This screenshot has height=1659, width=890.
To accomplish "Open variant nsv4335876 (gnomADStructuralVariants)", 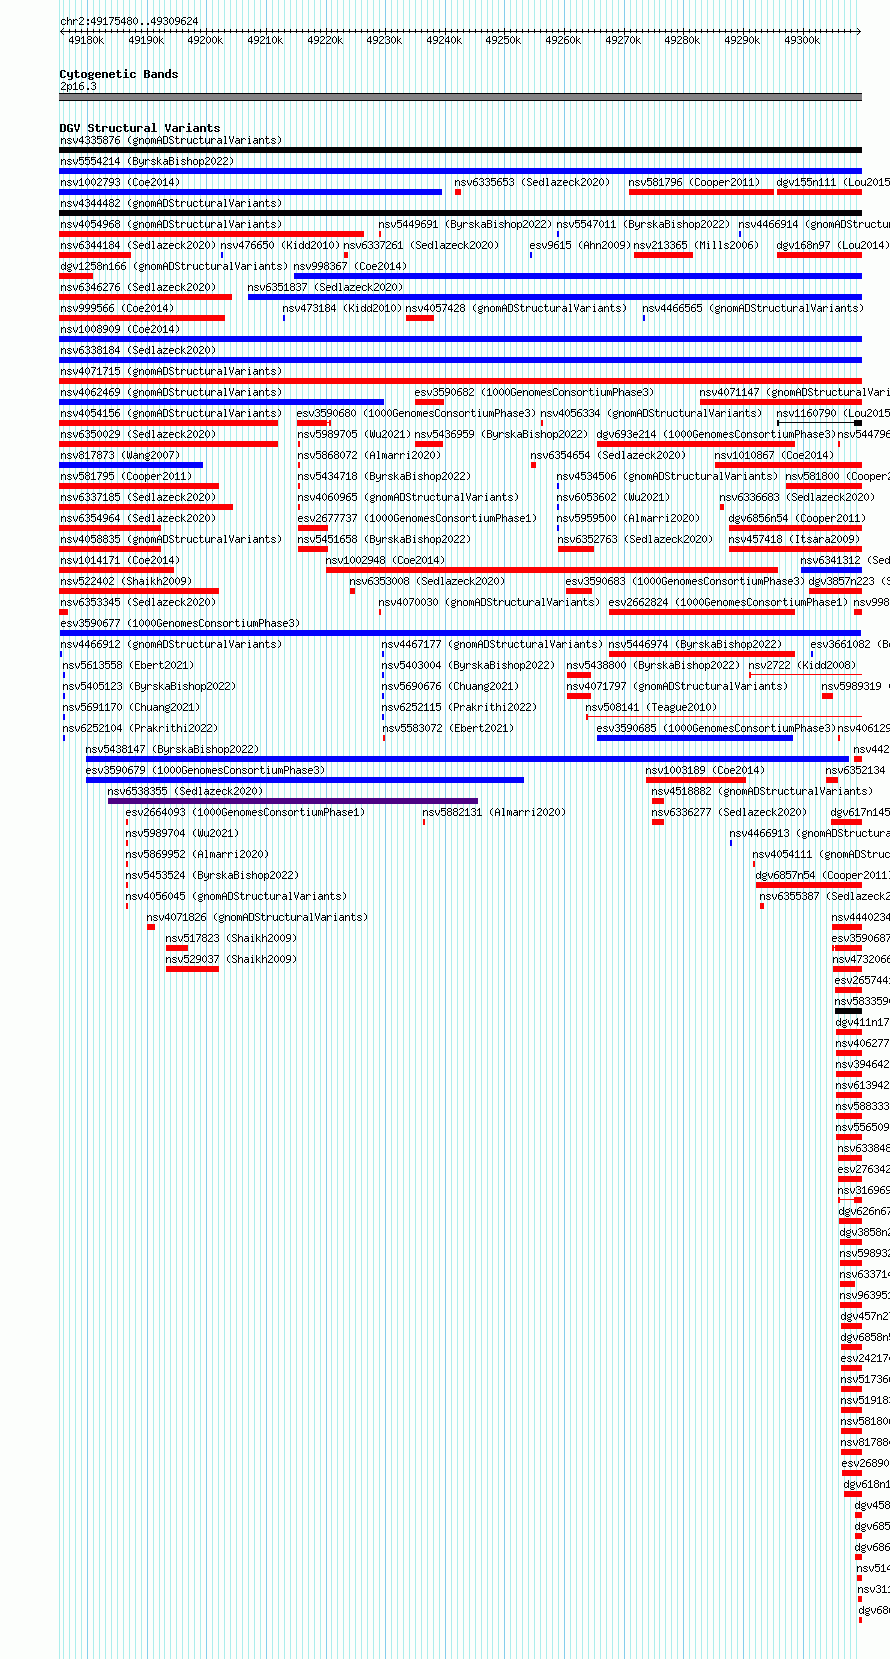I will [171, 140].
